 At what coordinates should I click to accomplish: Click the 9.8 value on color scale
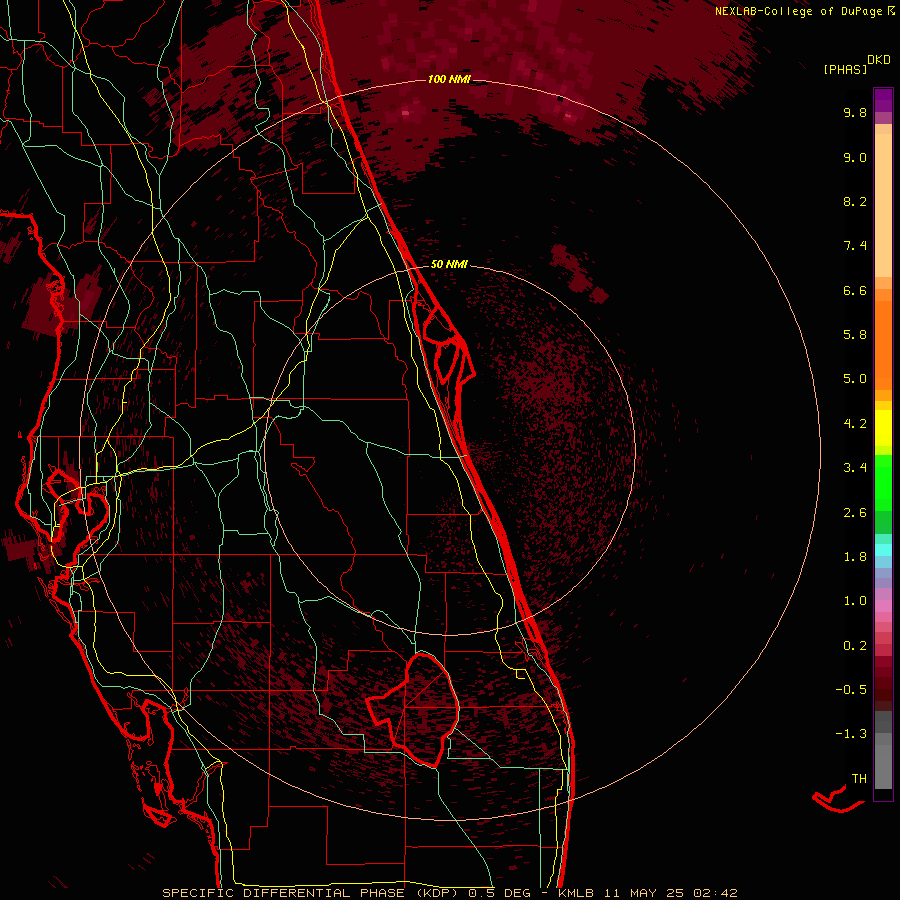pyautogui.click(x=855, y=112)
